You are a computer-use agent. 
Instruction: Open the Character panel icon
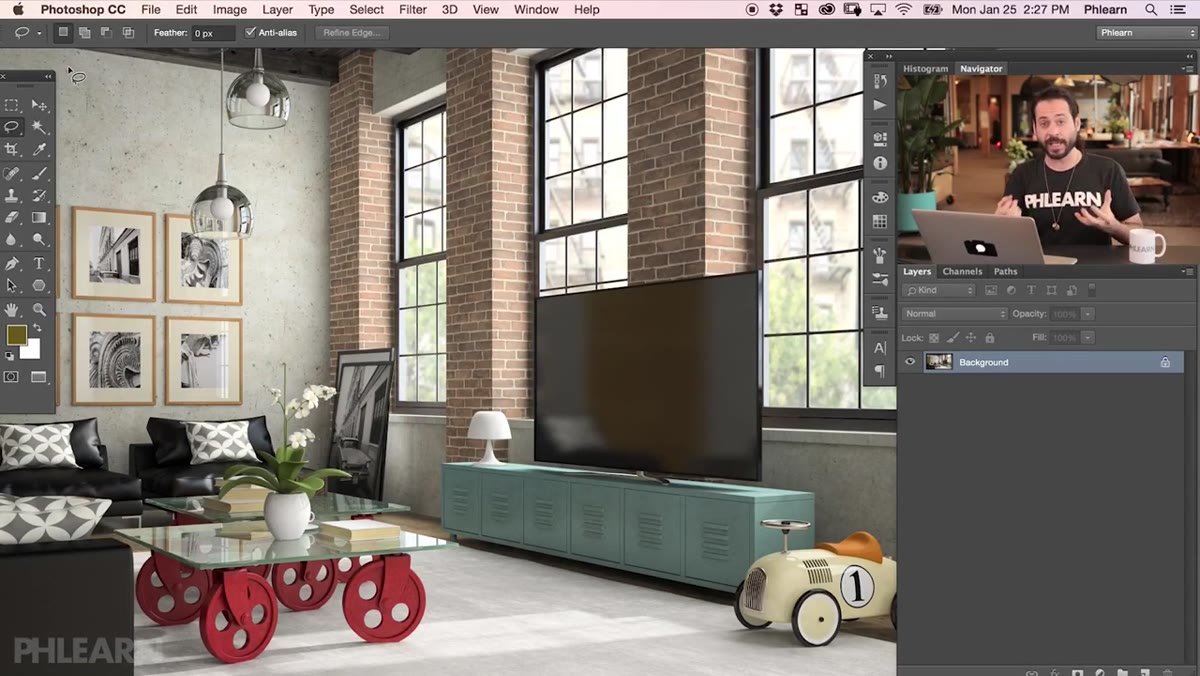[x=880, y=348]
